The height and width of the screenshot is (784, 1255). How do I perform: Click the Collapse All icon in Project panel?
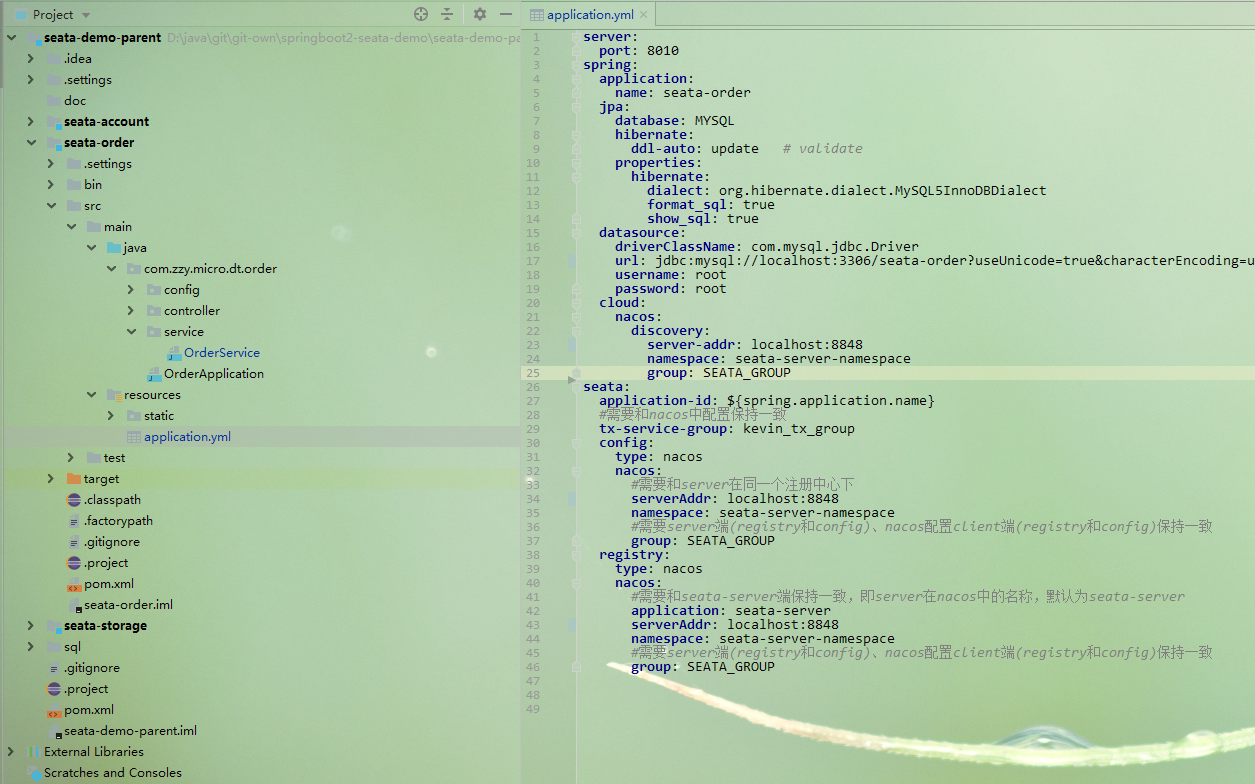pos(447,14)
